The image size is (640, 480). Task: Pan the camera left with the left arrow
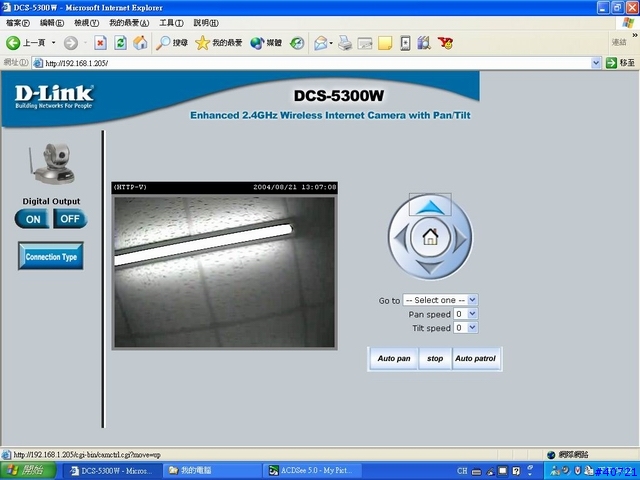pos(400,237)
